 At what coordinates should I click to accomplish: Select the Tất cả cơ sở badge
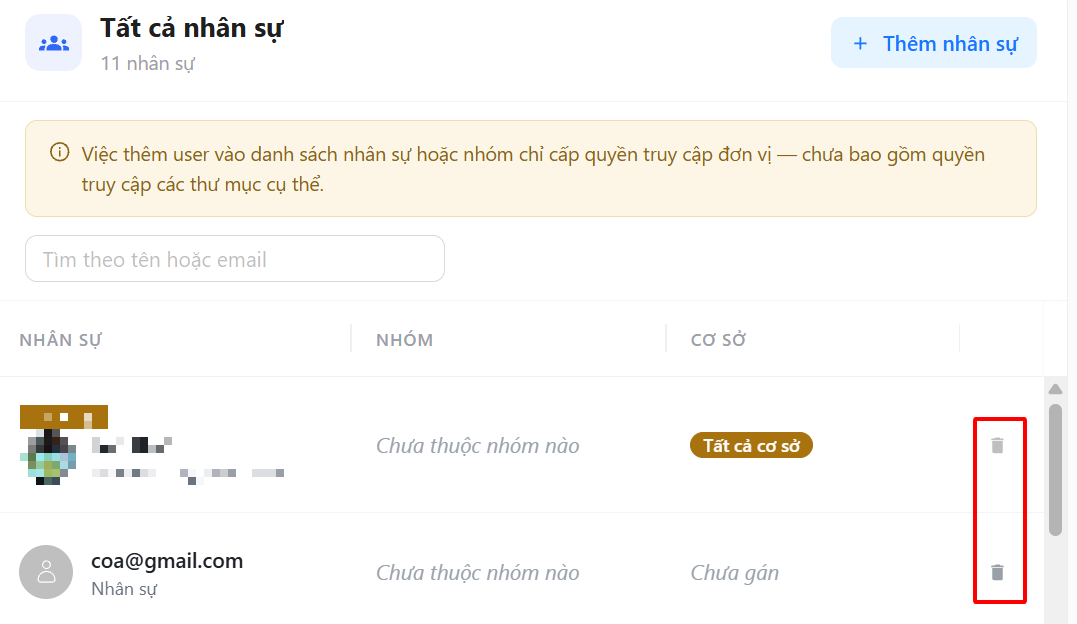click(x=751, y=445)
